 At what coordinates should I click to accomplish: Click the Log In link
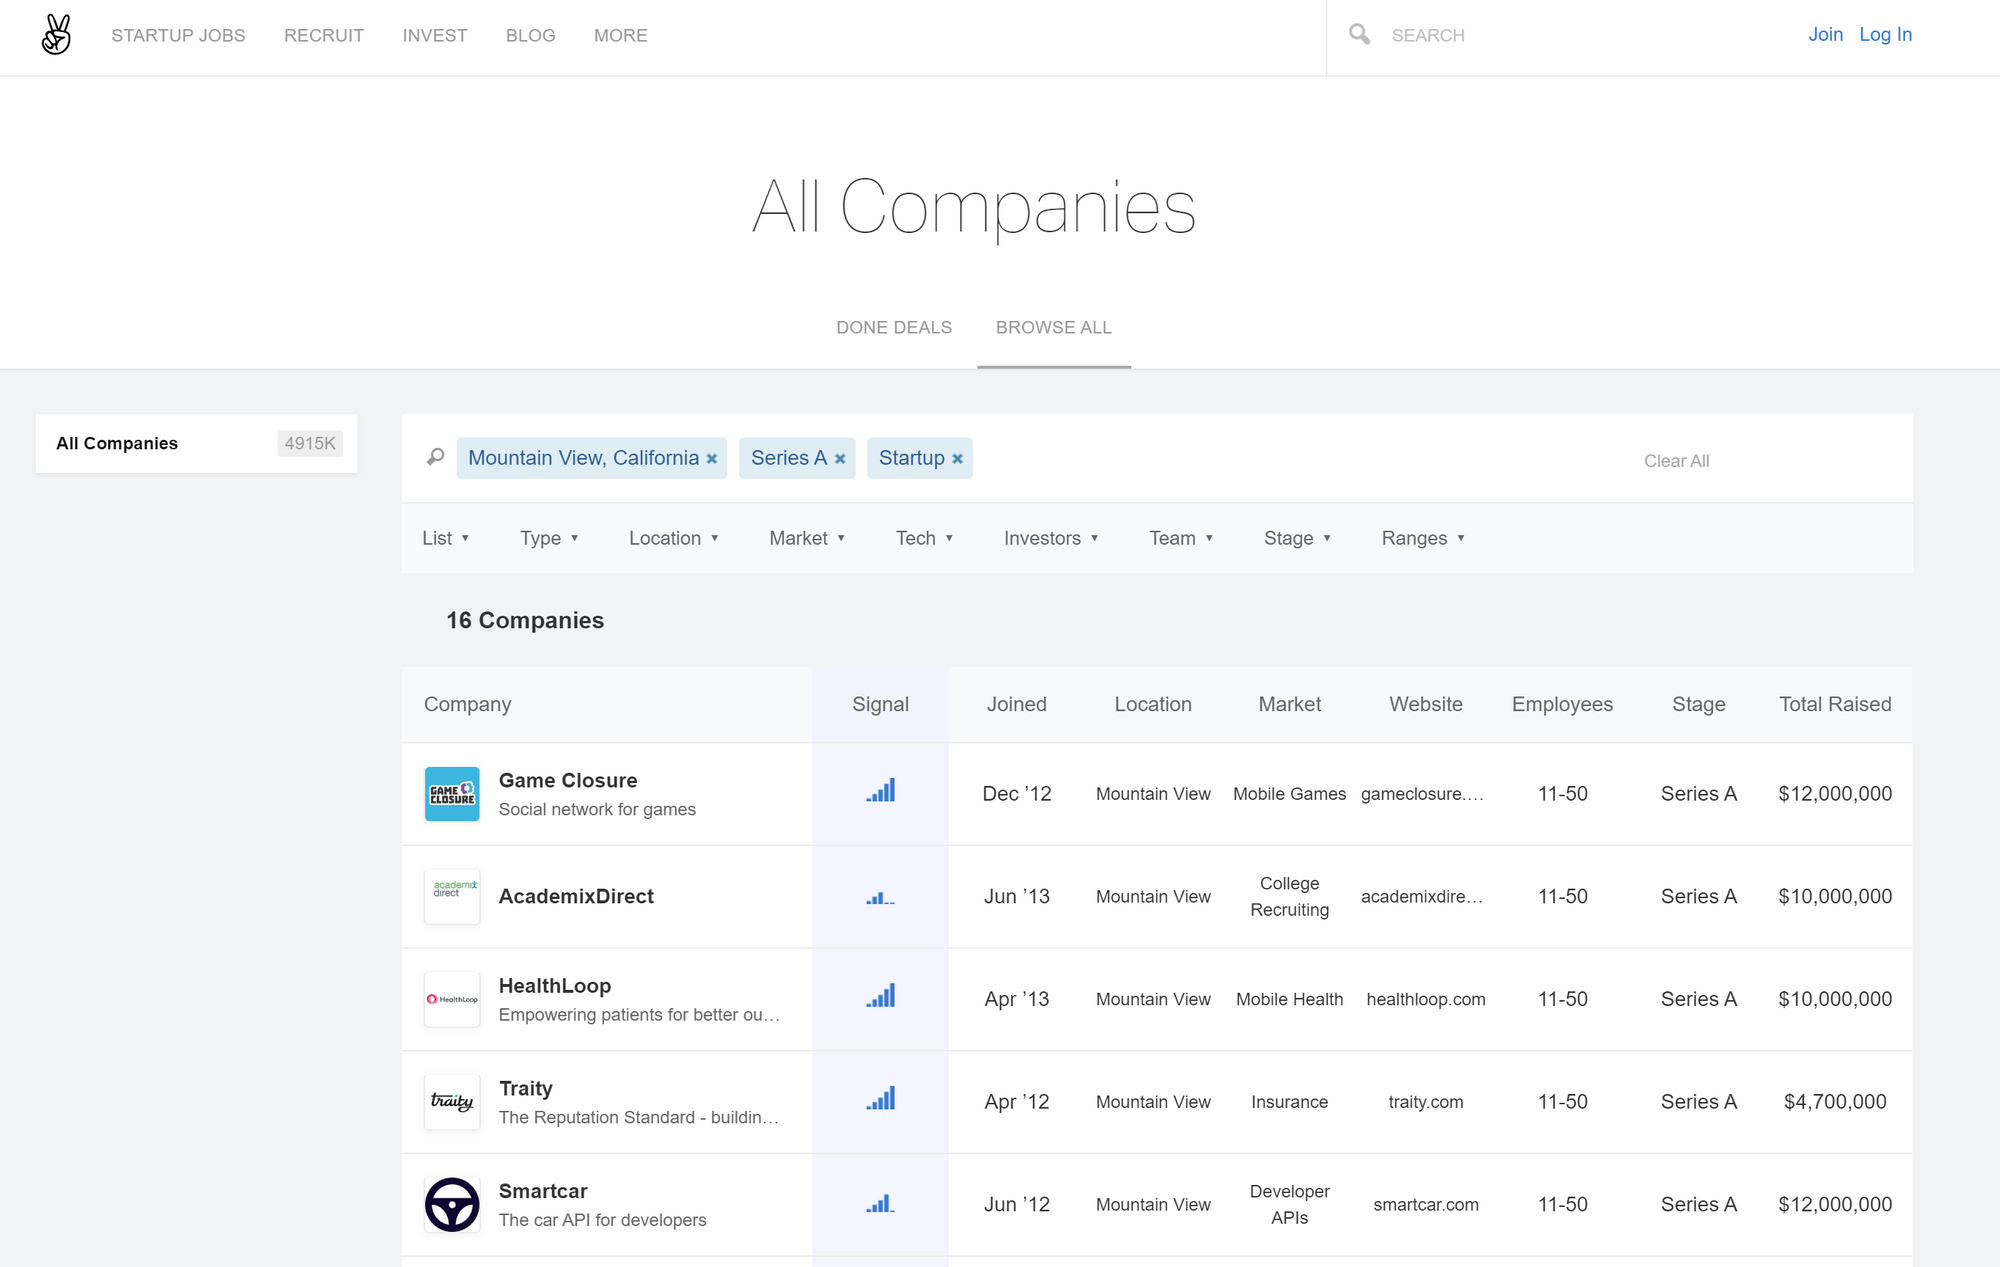pyautogui.click(x=1886, y=34)
